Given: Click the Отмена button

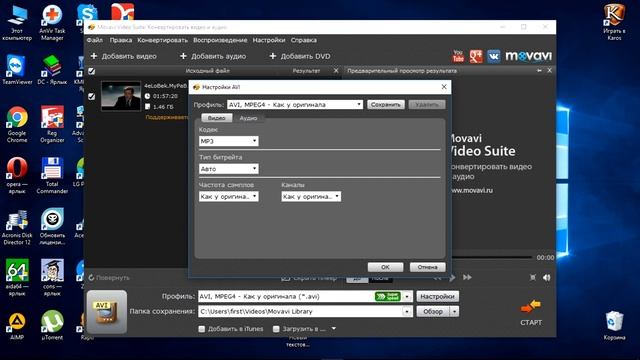Looking at the screenshot, I should (427, 267).
